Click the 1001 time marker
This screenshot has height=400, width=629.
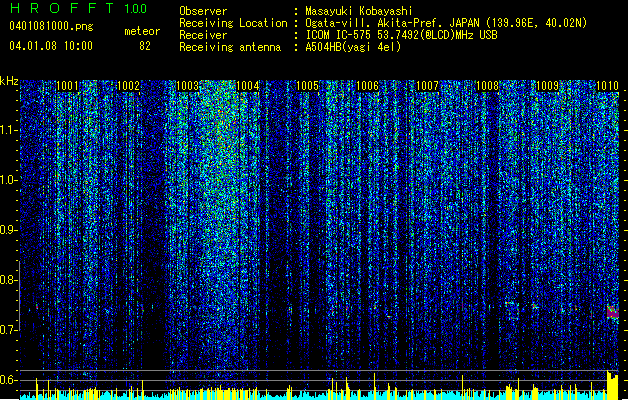pos(67,86)
